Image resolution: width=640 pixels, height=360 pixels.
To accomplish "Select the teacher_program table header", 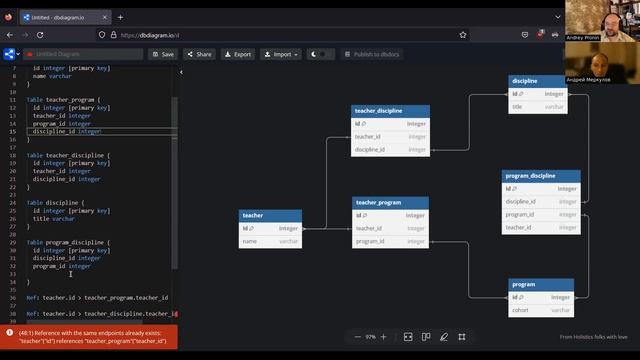I will (x=390, y=202).
